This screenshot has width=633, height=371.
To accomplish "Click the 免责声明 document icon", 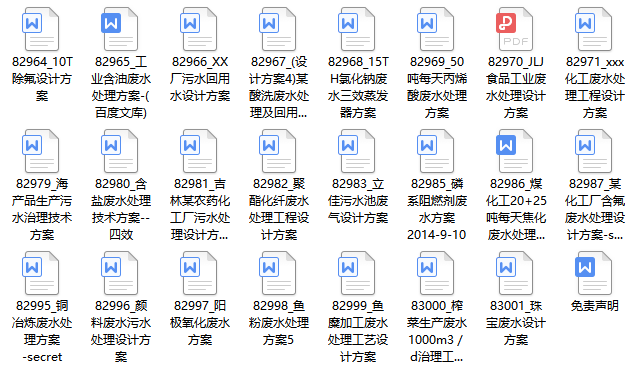I will pyautogui.click(x=594, y=273).
